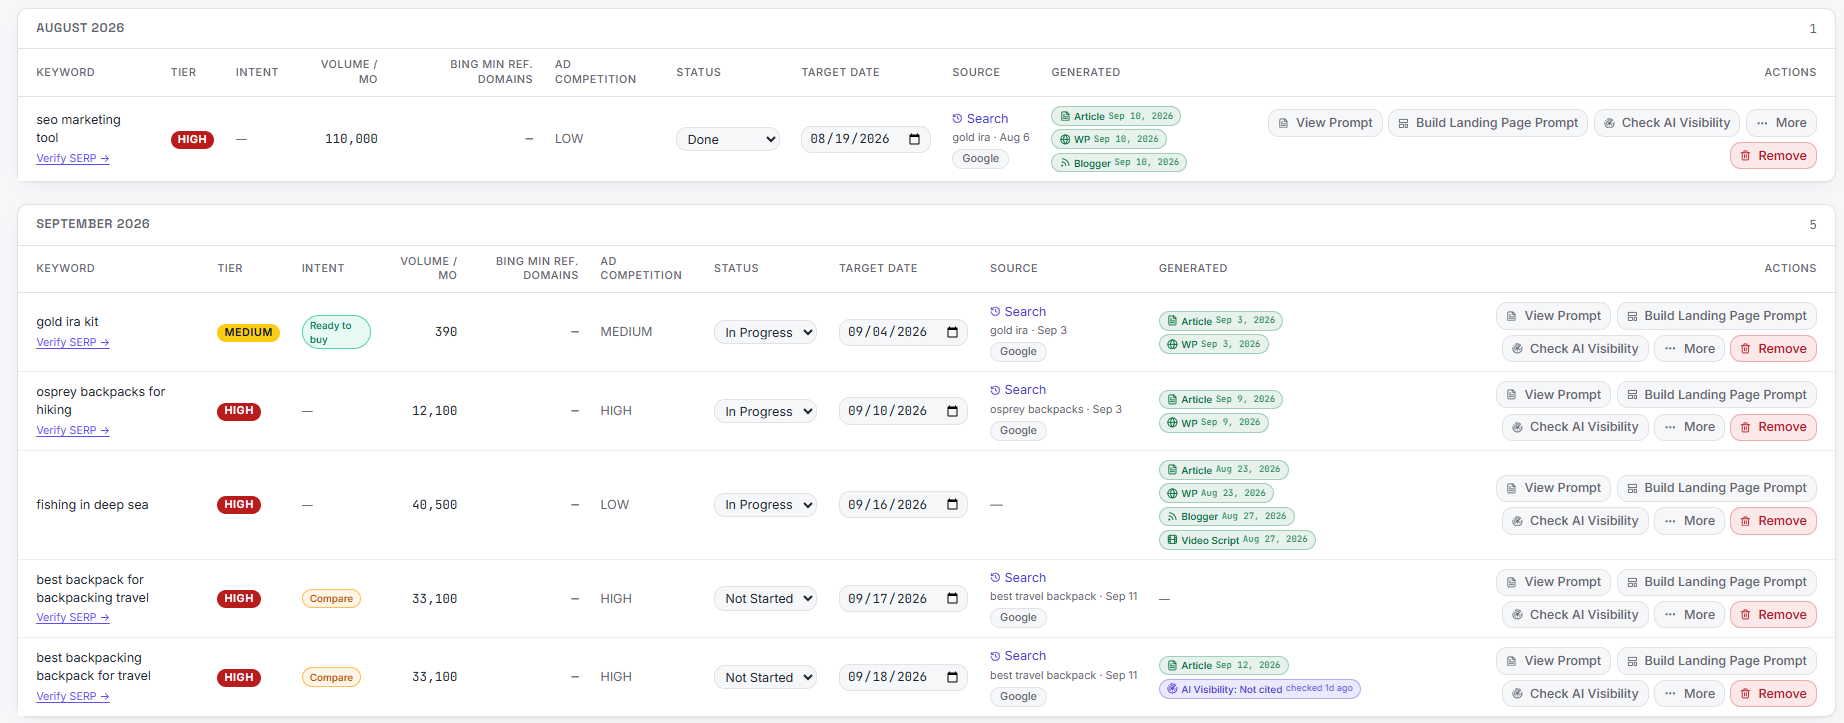Open the Blogger Sep 10, 2026 generated badge
This screenshot has height=723, width=1844.
pos(1119,162)
